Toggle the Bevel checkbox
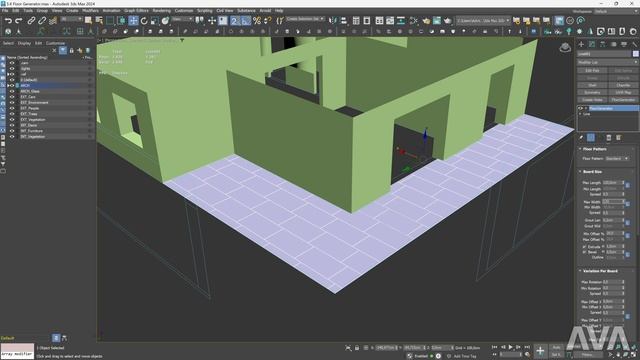Viewport: 640px width, 360px height. 584,252
